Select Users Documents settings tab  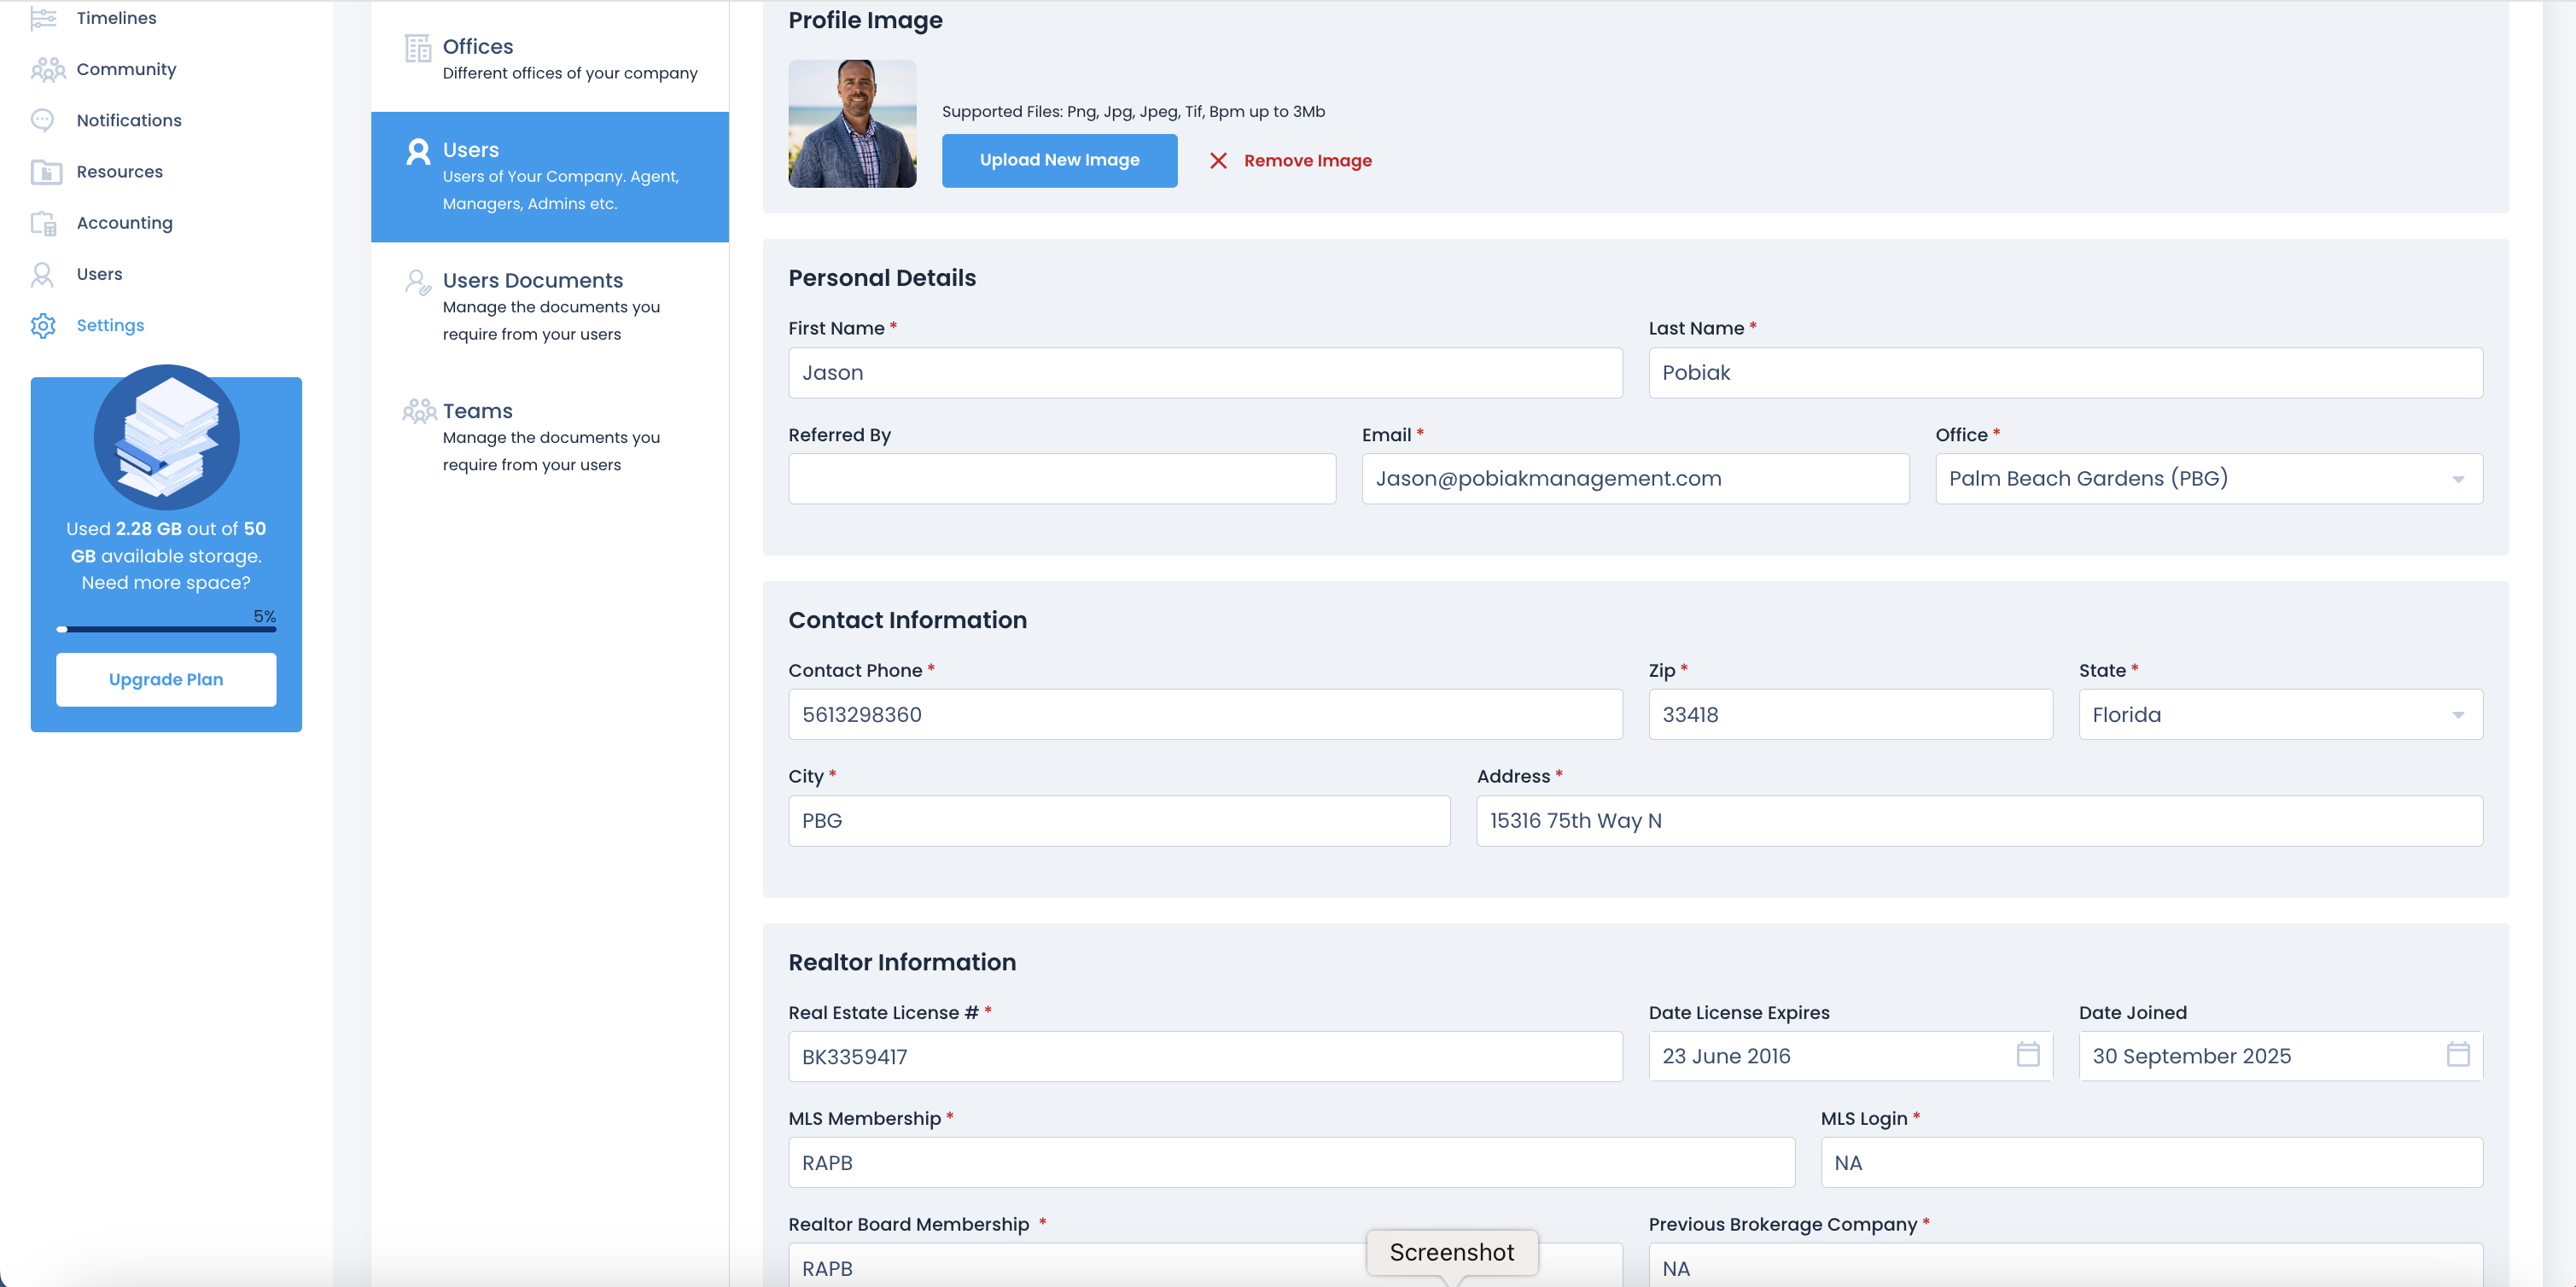(x=550, y=307)
